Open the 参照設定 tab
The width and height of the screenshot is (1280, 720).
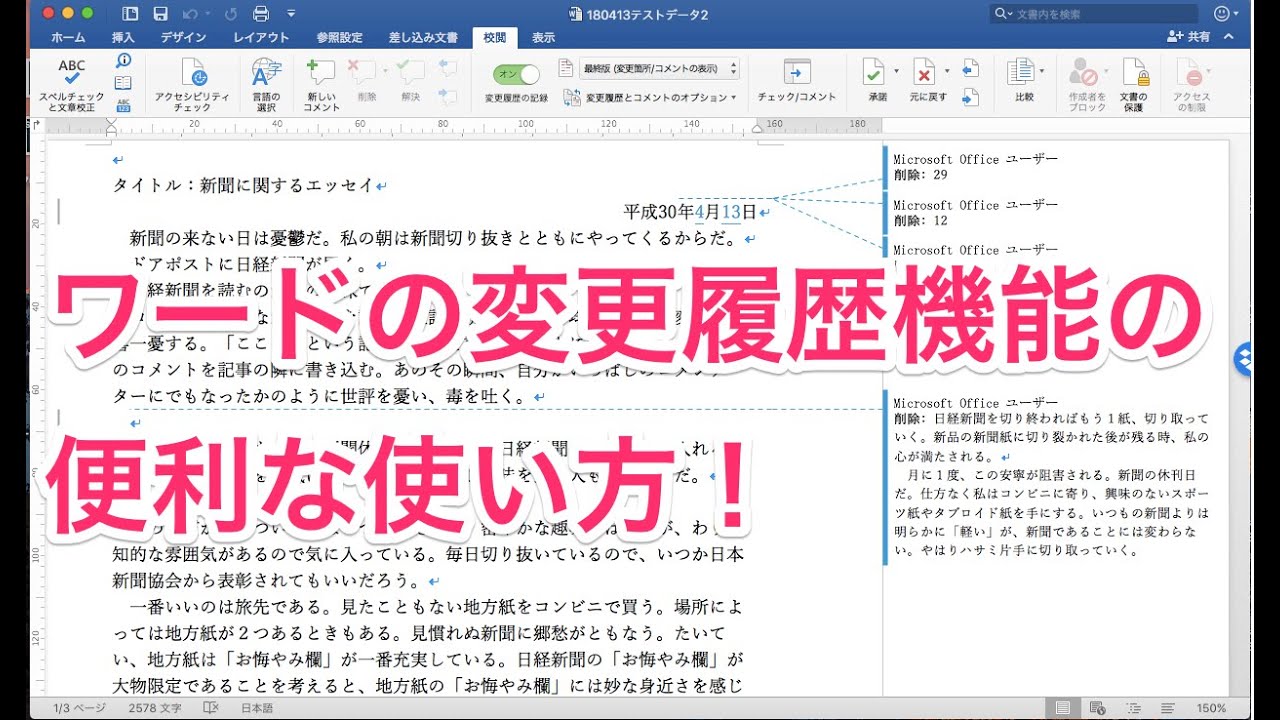coord(340,37)
